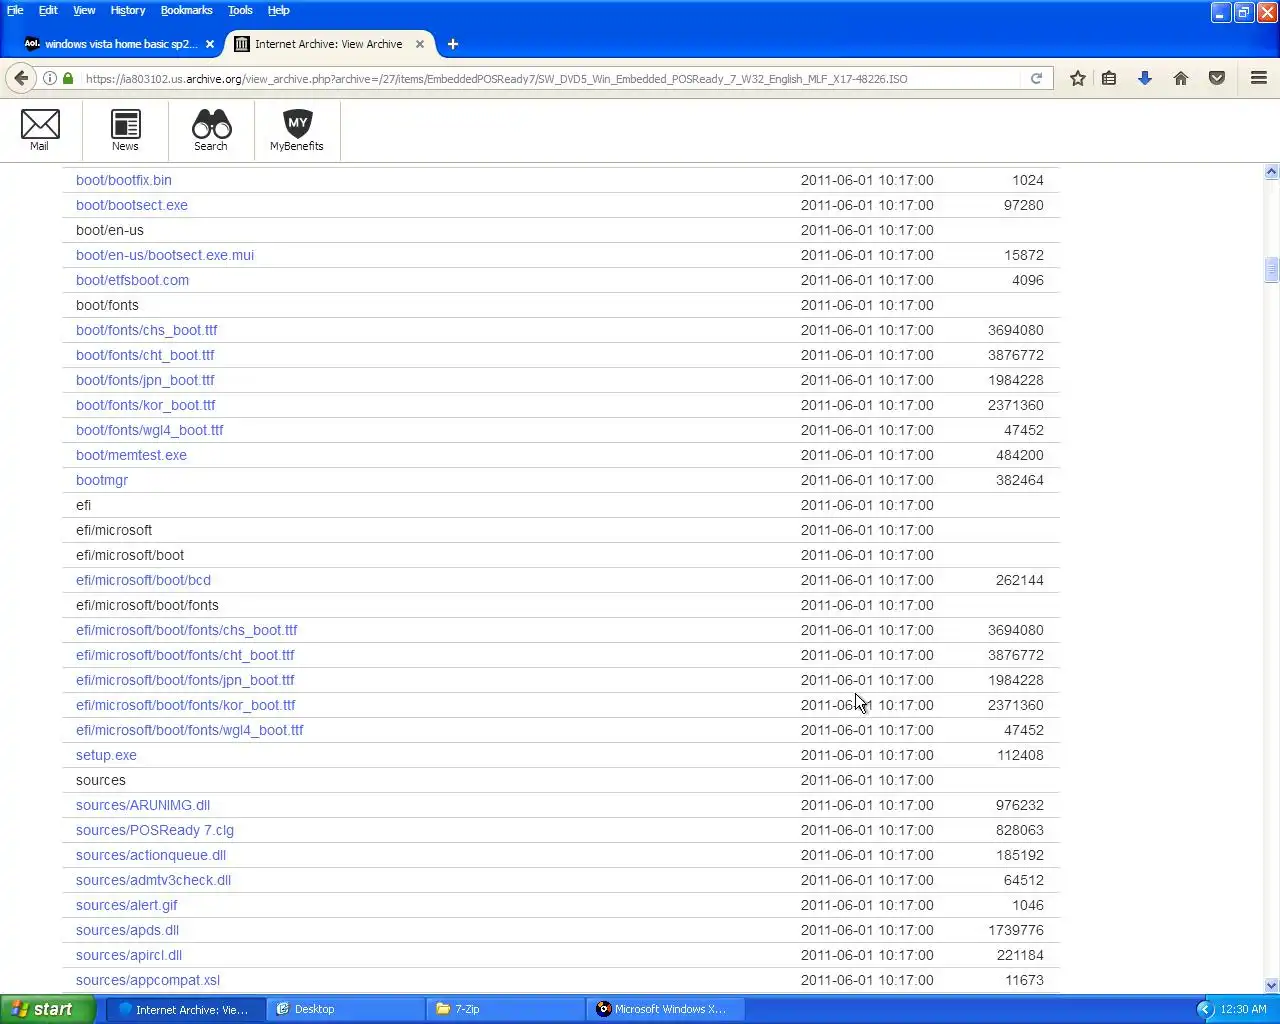The width and height of the screenshot is (1280, 1024).
Task: Click the page scrollbar up arrow
Action: click(x=1271, y=172)
